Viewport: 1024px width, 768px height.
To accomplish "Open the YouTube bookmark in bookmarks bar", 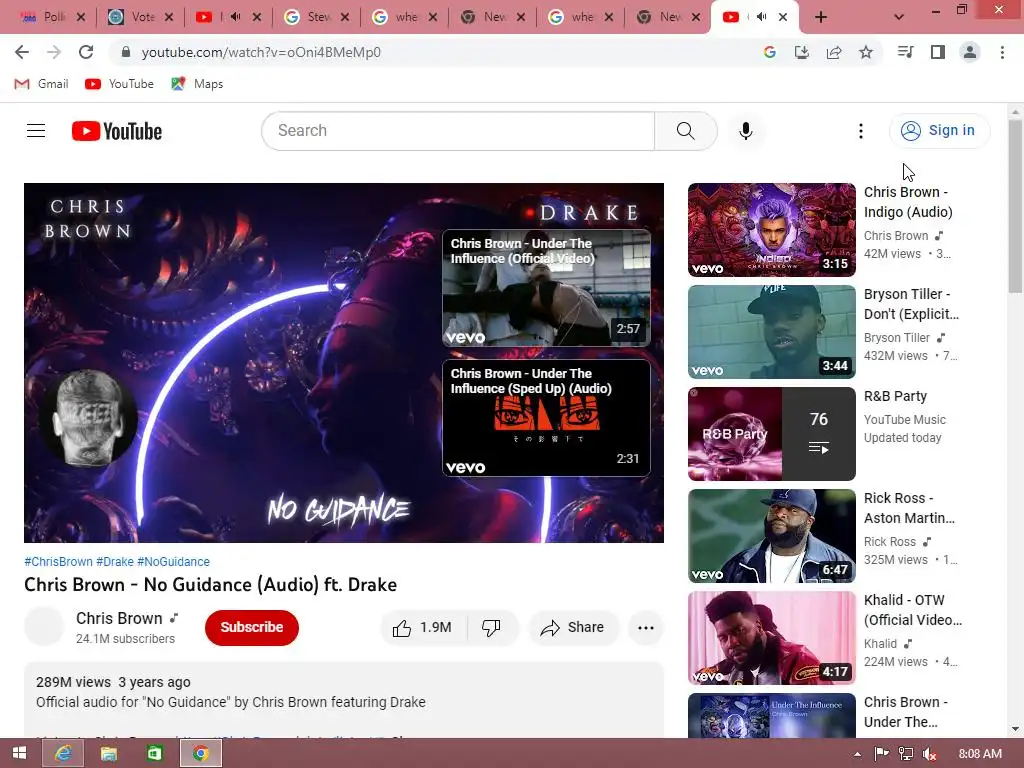I will pyautogui.click(x=120, y=84).
